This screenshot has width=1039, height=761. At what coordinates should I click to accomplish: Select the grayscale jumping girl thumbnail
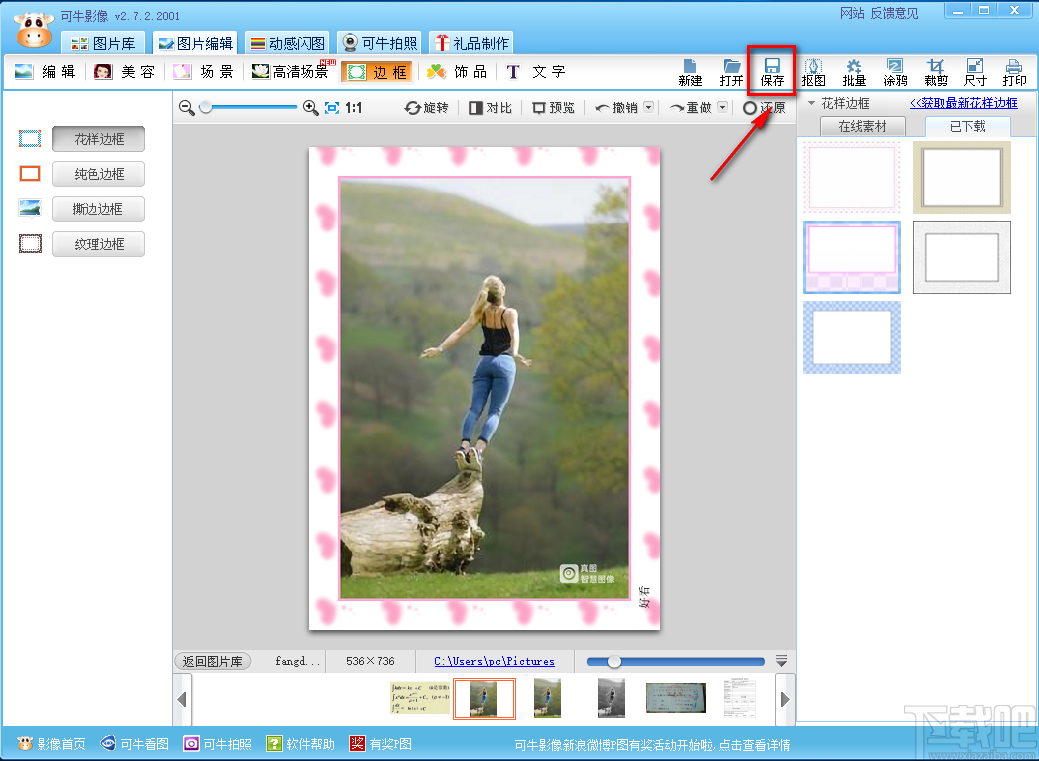coord(611,698)
